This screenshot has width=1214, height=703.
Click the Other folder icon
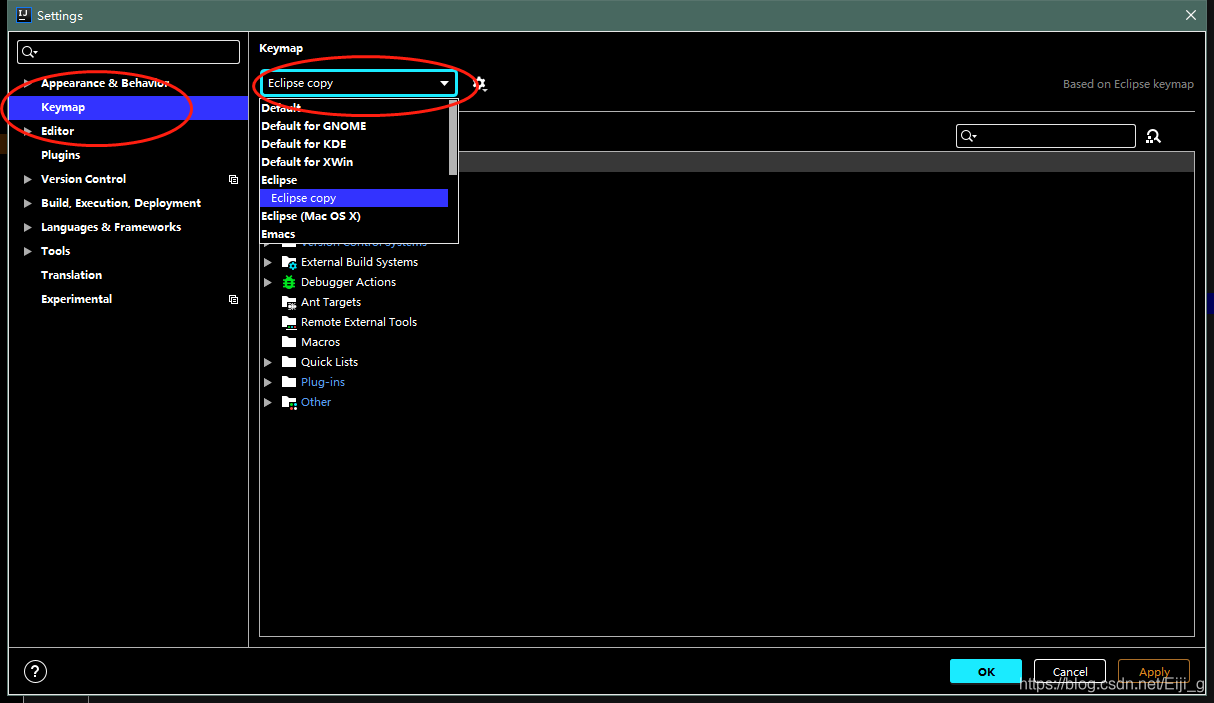[289, 402]
